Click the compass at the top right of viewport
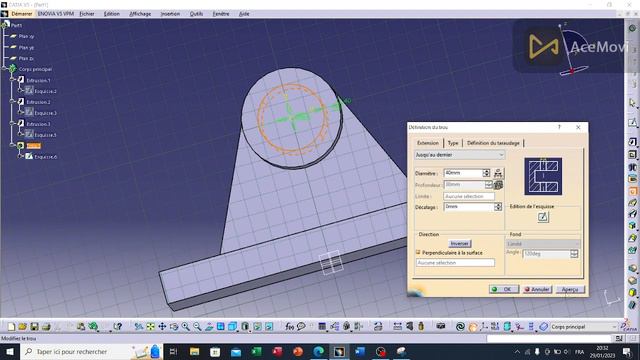This screenshot has width=640, height=360. 573,50
